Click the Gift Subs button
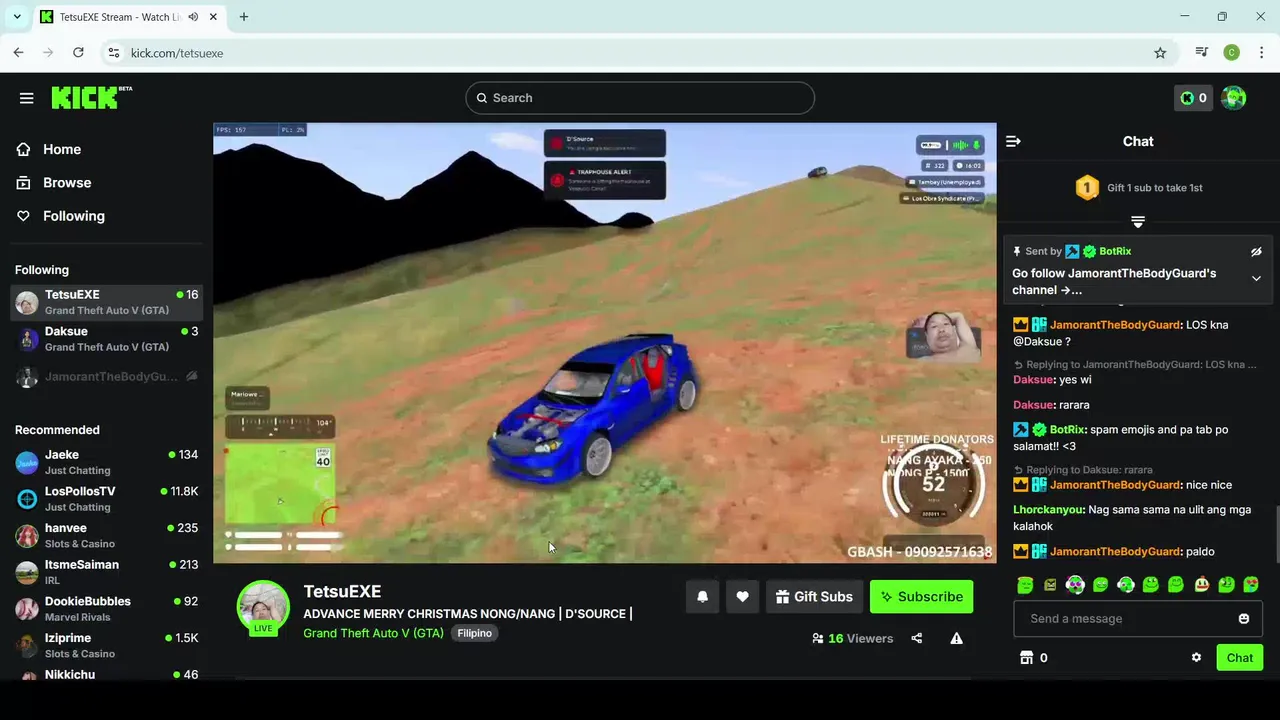This screenshot has width=1280, height=720. (814, 597)
